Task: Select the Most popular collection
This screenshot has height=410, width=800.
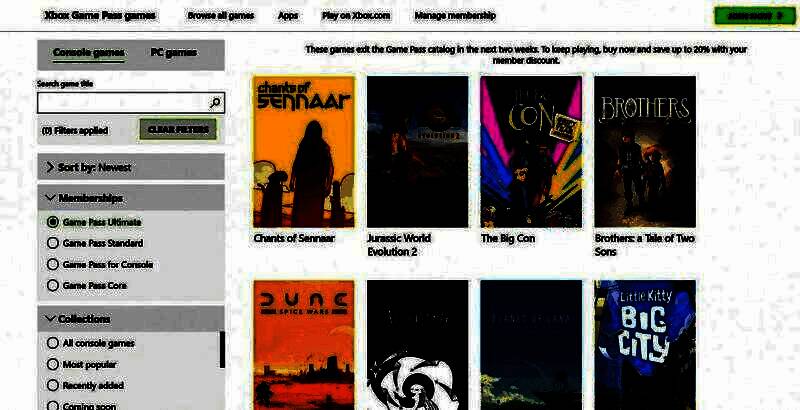Action: click(x=53, y=364)
